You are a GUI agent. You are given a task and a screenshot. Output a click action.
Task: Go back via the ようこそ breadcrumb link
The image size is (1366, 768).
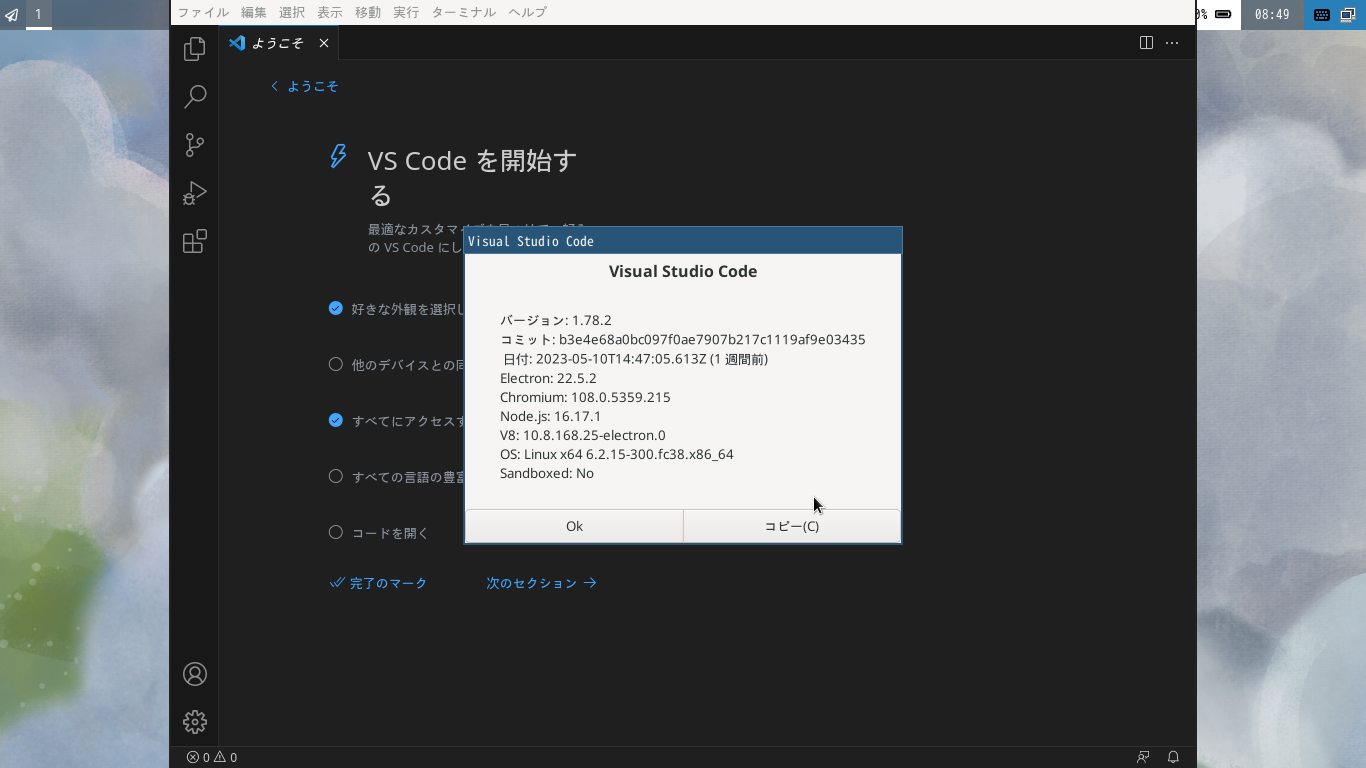tap(305, 86)
